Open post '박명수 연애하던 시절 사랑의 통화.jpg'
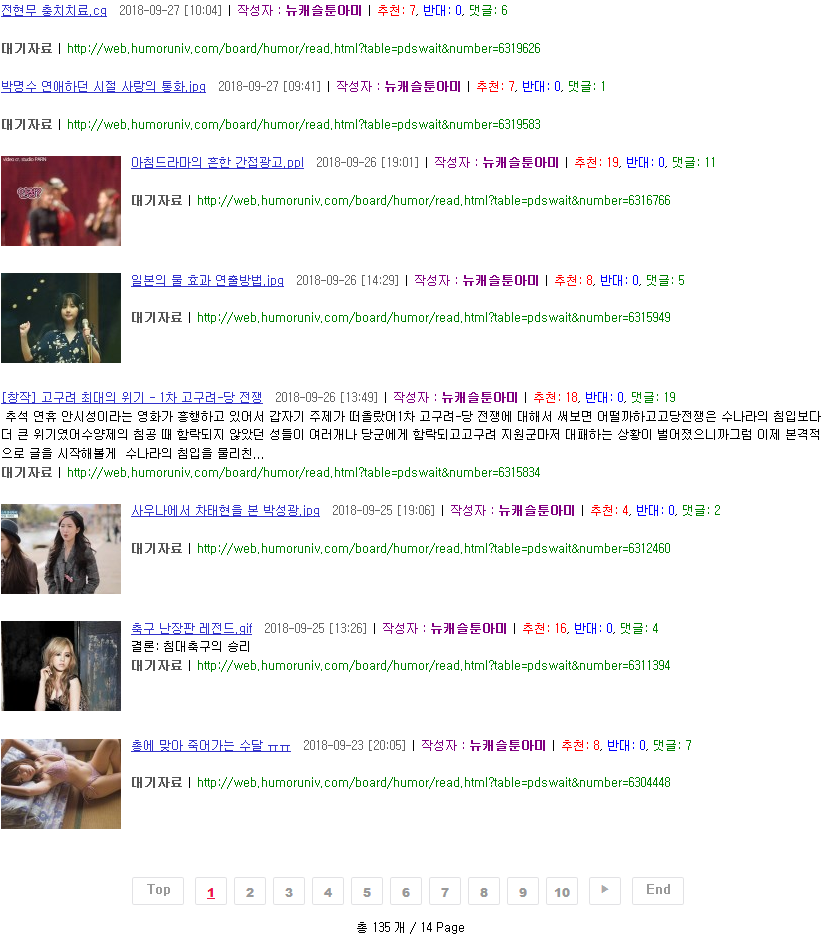Viewport: 833px width, 940px height. pyautogui.click(x=103, y=86)
